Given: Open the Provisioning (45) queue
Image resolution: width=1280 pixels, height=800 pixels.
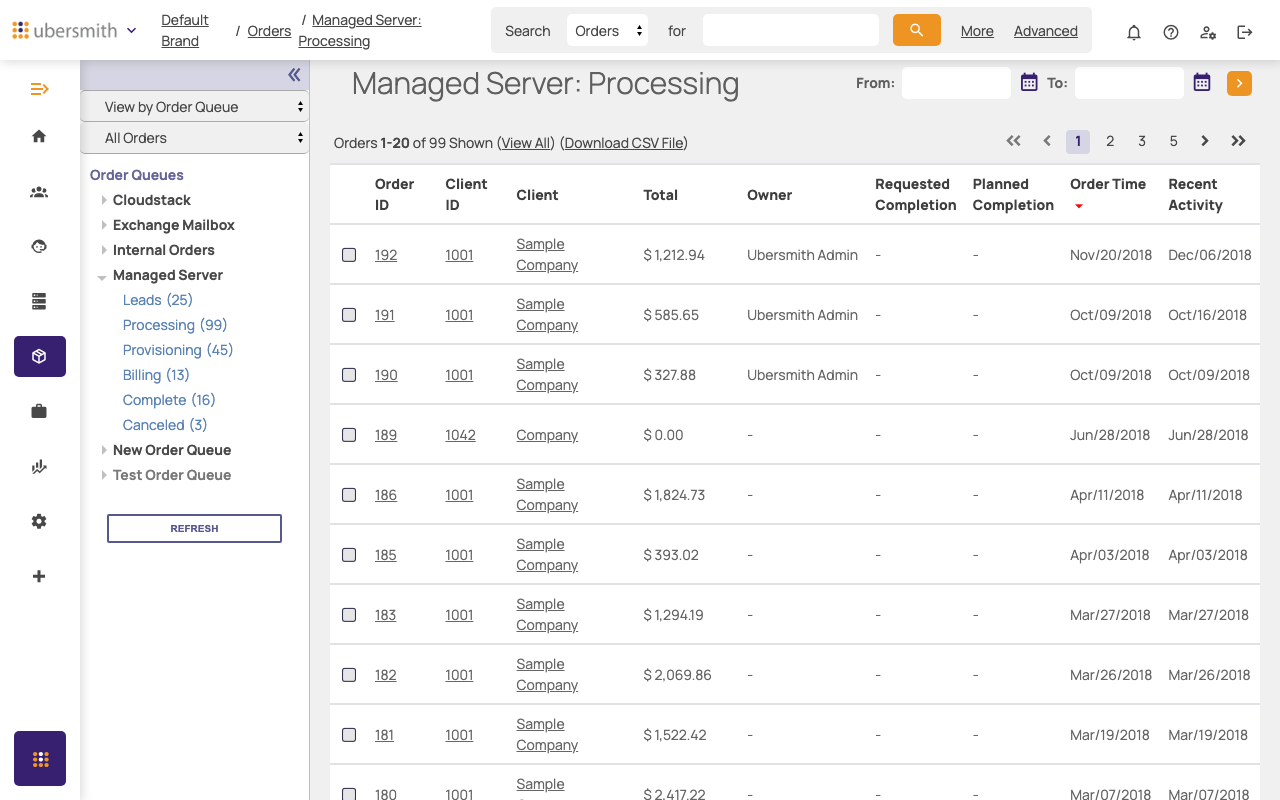Looking at the screenshot, I should tap(178, 350).
